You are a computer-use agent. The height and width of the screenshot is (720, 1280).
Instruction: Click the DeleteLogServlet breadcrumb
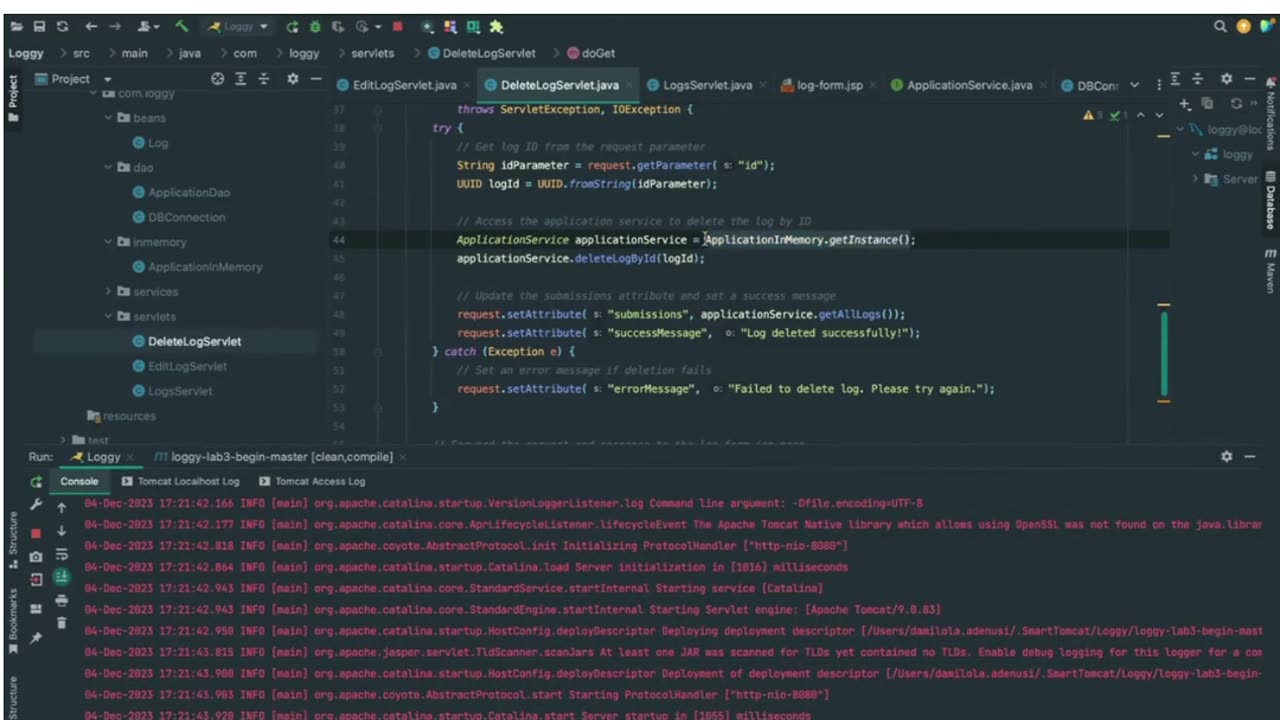(x=482, y=53)
